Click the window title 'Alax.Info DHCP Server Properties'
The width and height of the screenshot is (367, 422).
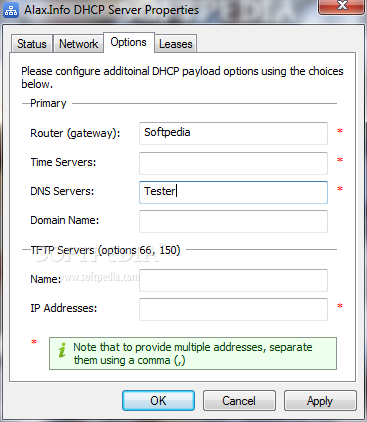click(x=111, y=10)
